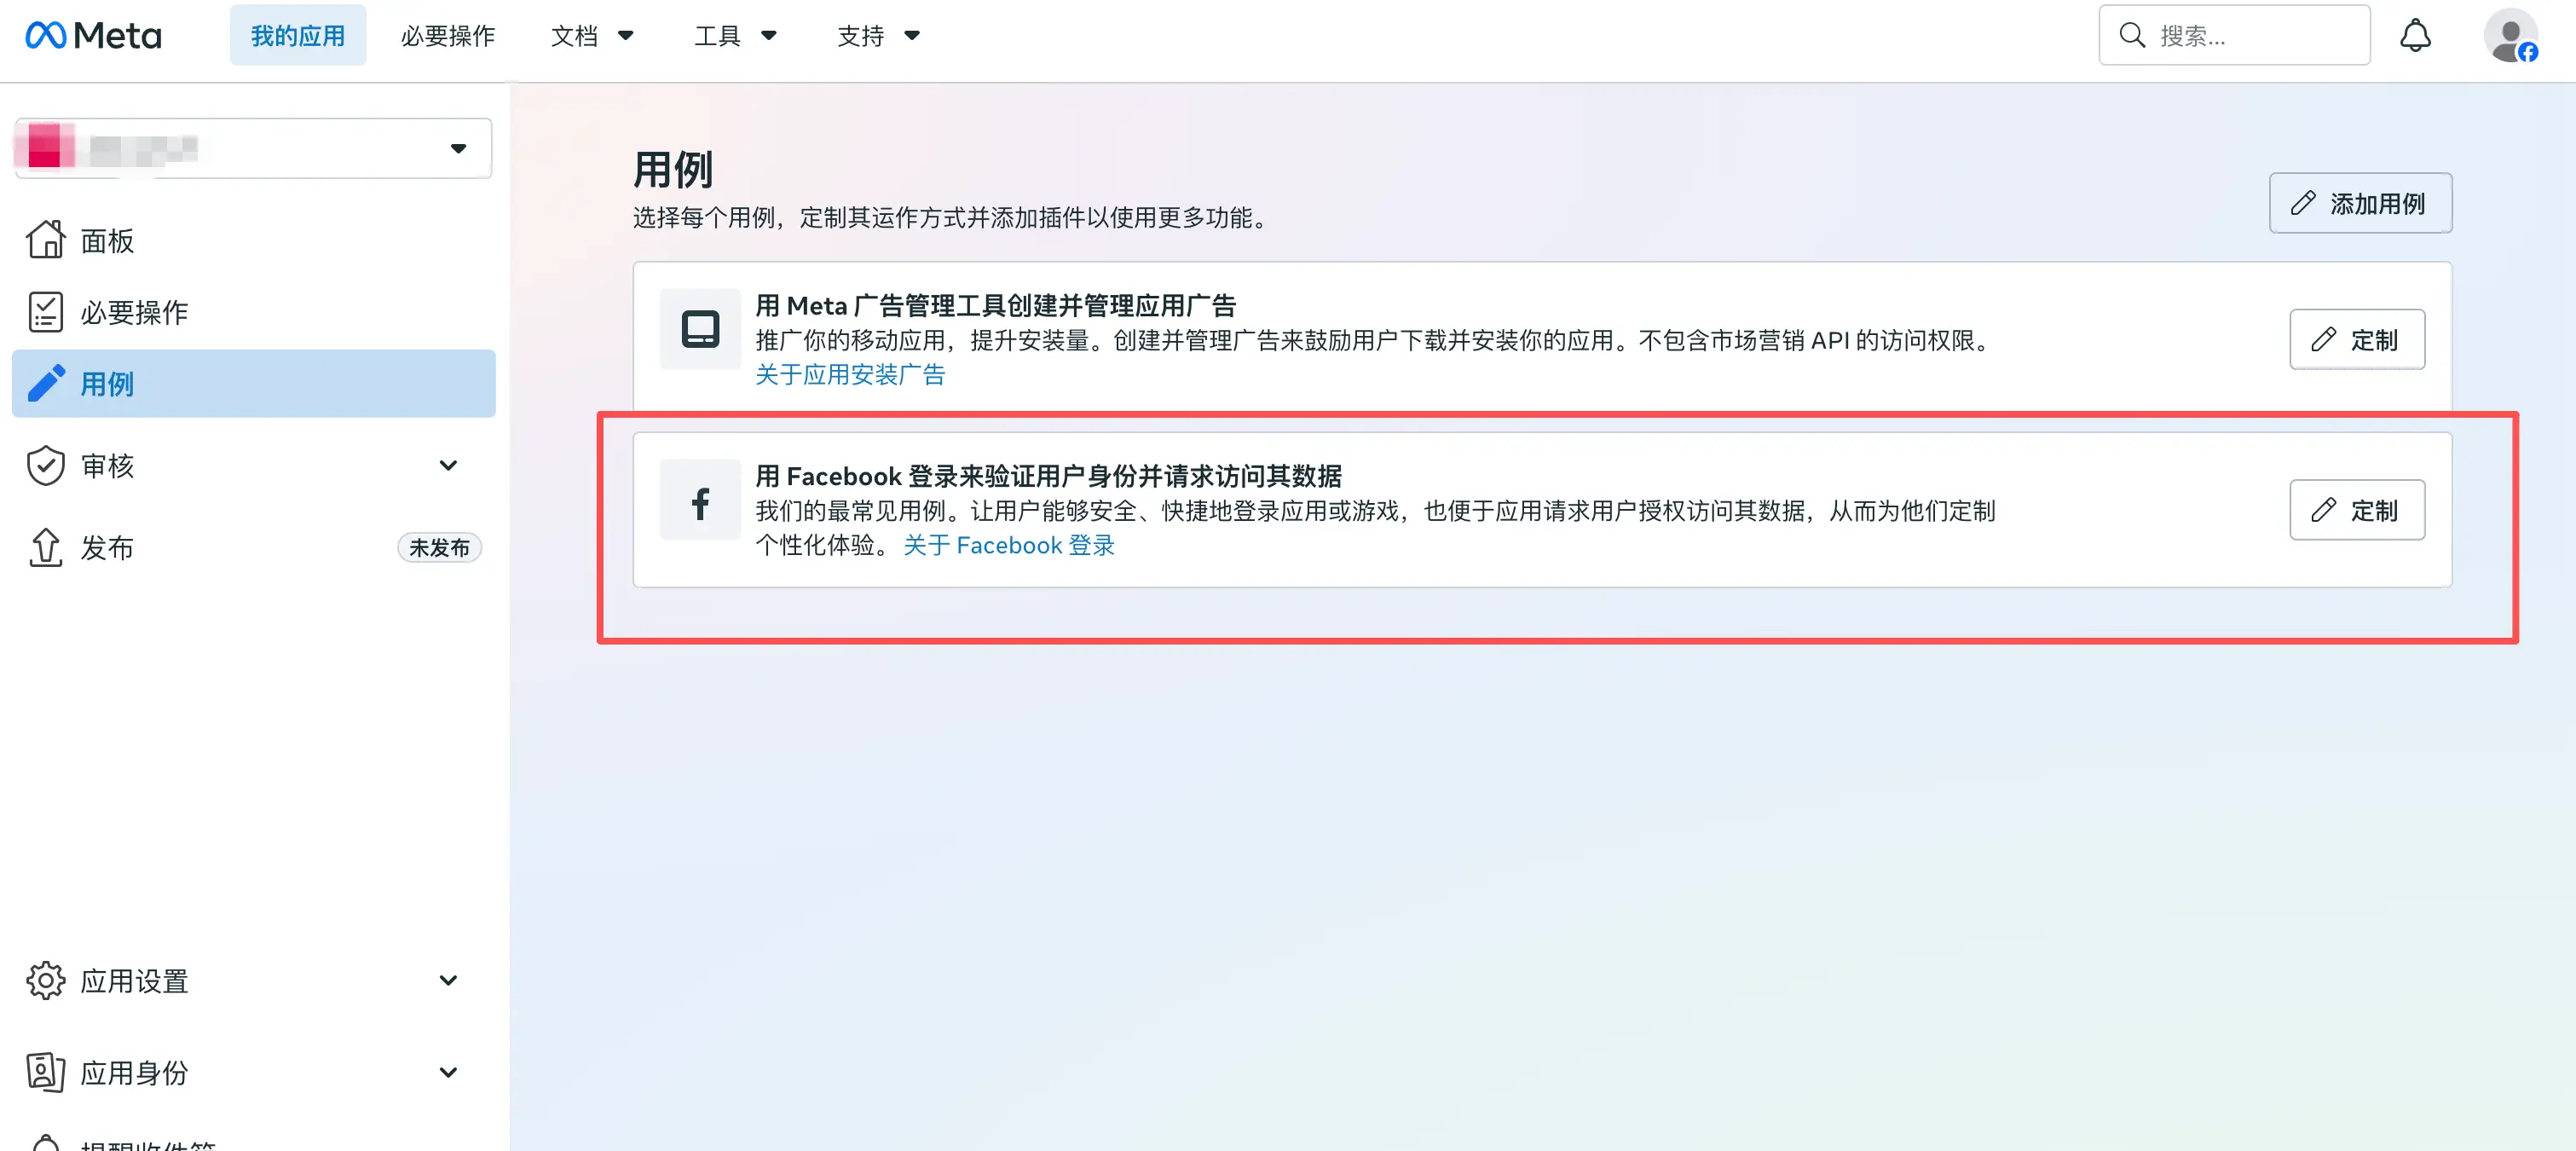Expand the 应用设置 section chevron

pyautogui.click(x=448, y=980)
